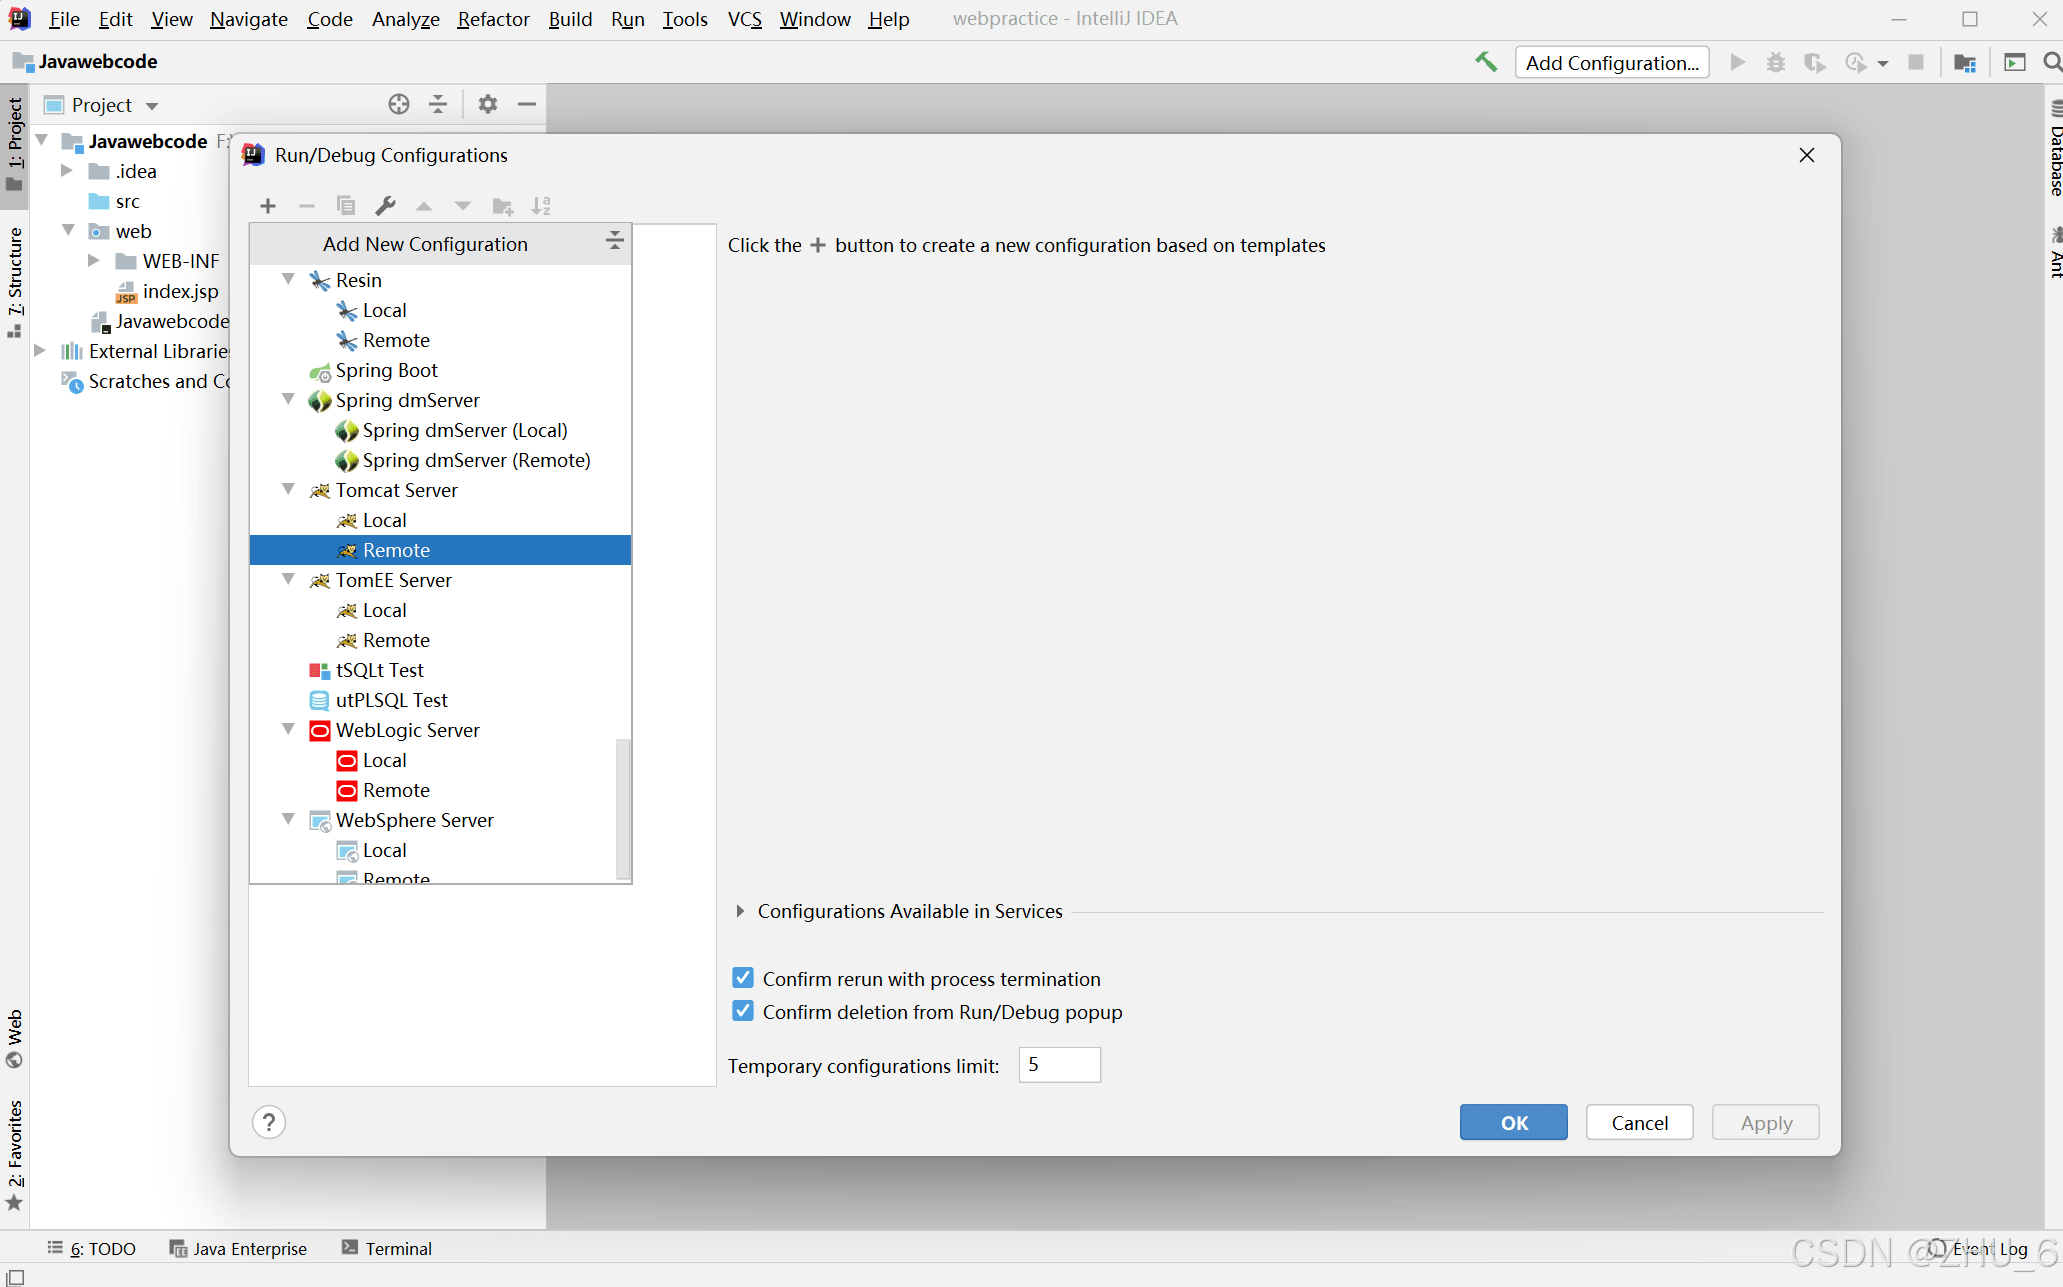Select tSQLt Test configuration type
Viewport: 2063px width, 1287px height.
pos(440,670)
